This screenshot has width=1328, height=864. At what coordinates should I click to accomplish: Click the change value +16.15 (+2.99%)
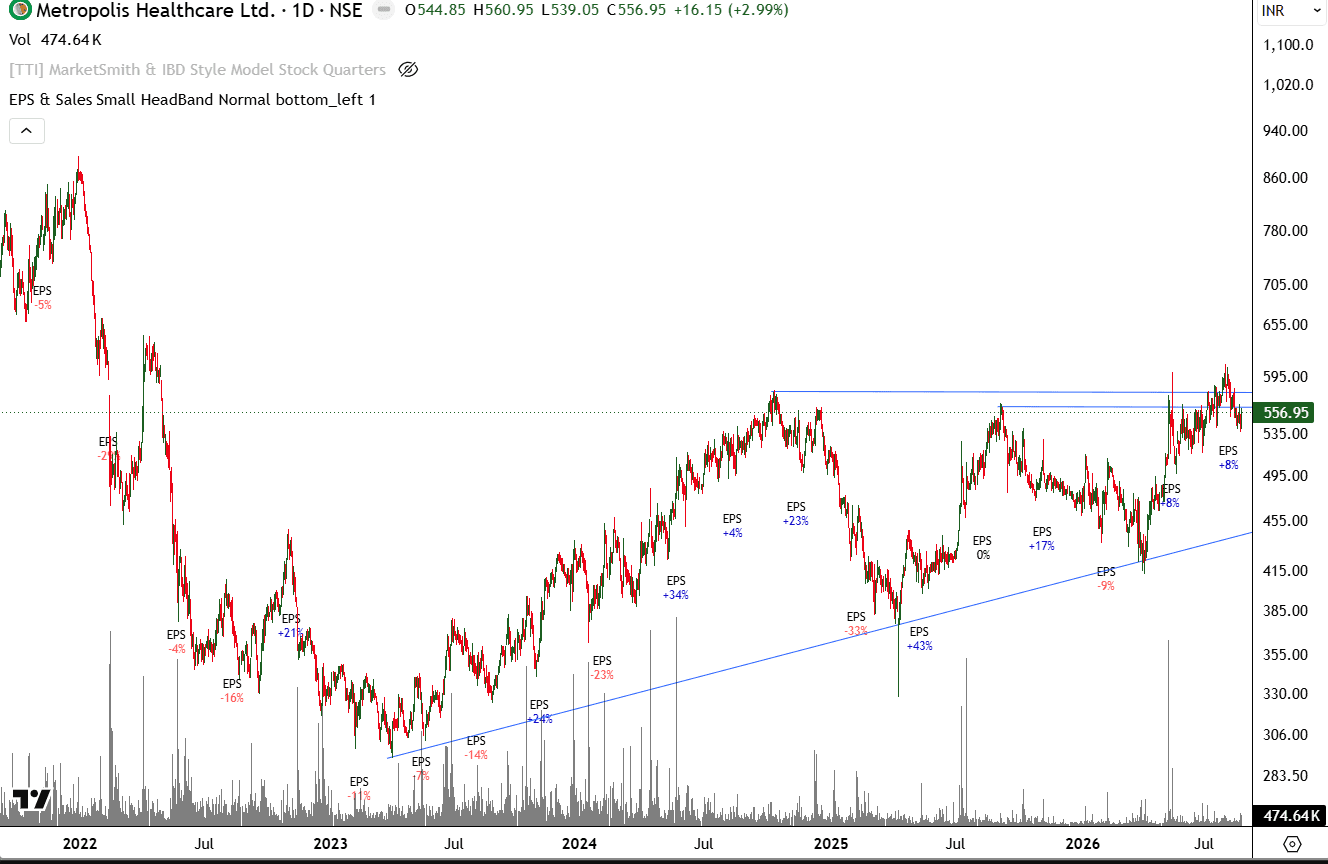click(x=732, y=11)
